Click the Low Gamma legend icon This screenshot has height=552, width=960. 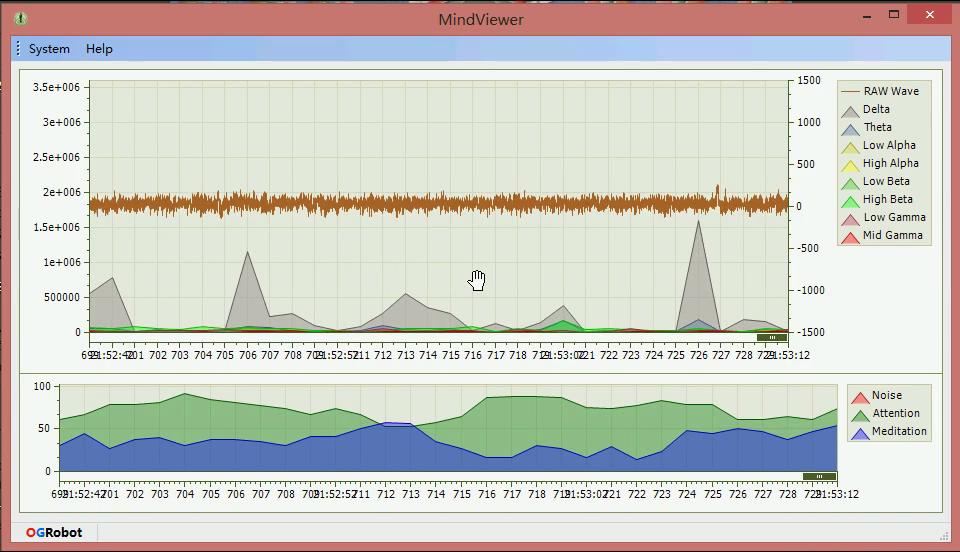tap(850, 219)
